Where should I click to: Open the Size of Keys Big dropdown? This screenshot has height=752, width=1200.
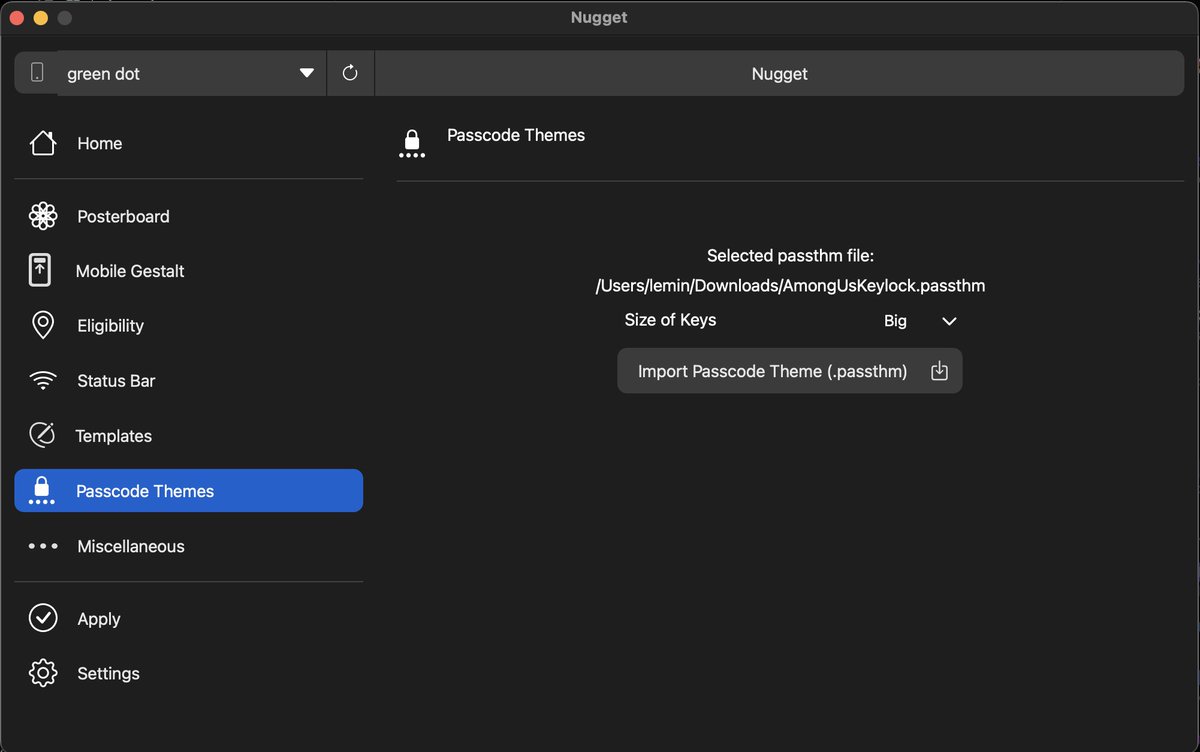[920, 321]
